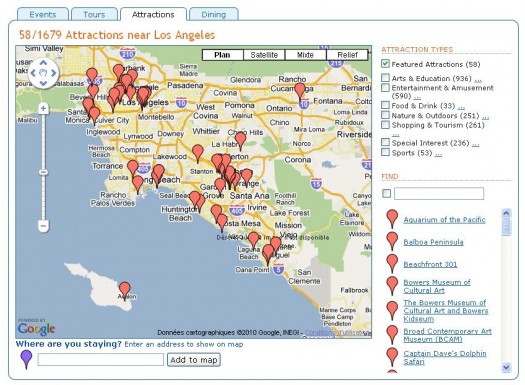Switch map to Mixte view
The image size is (525, 385).
tap(305, 55)
